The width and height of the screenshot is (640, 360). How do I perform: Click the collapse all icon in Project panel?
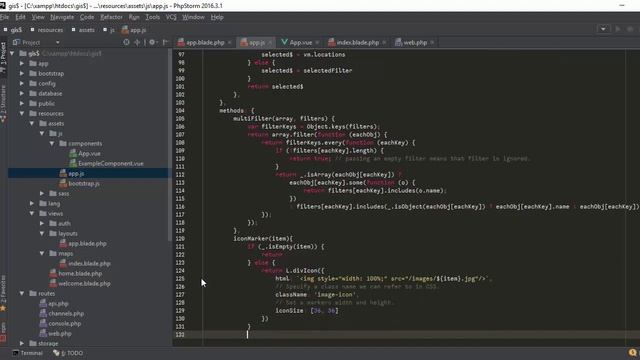pyautogui.click(x=137, y=42)
